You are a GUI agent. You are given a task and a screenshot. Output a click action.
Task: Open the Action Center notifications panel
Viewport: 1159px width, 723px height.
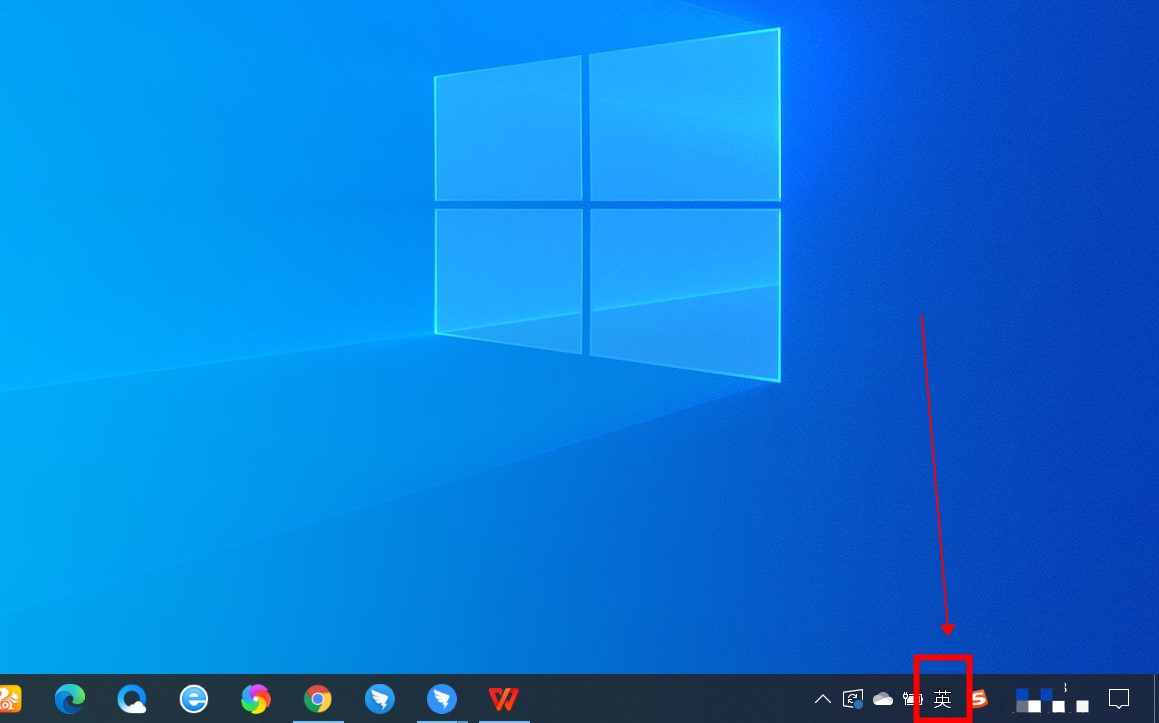(1119, 698)
